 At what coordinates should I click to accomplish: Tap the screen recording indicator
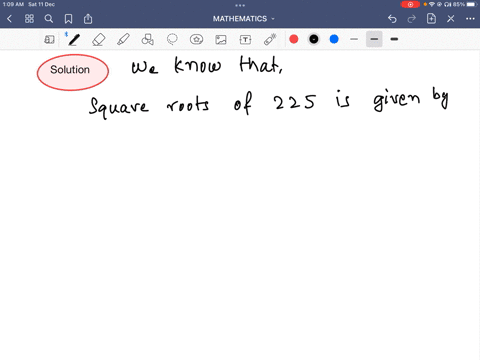[x=410, y=4]
